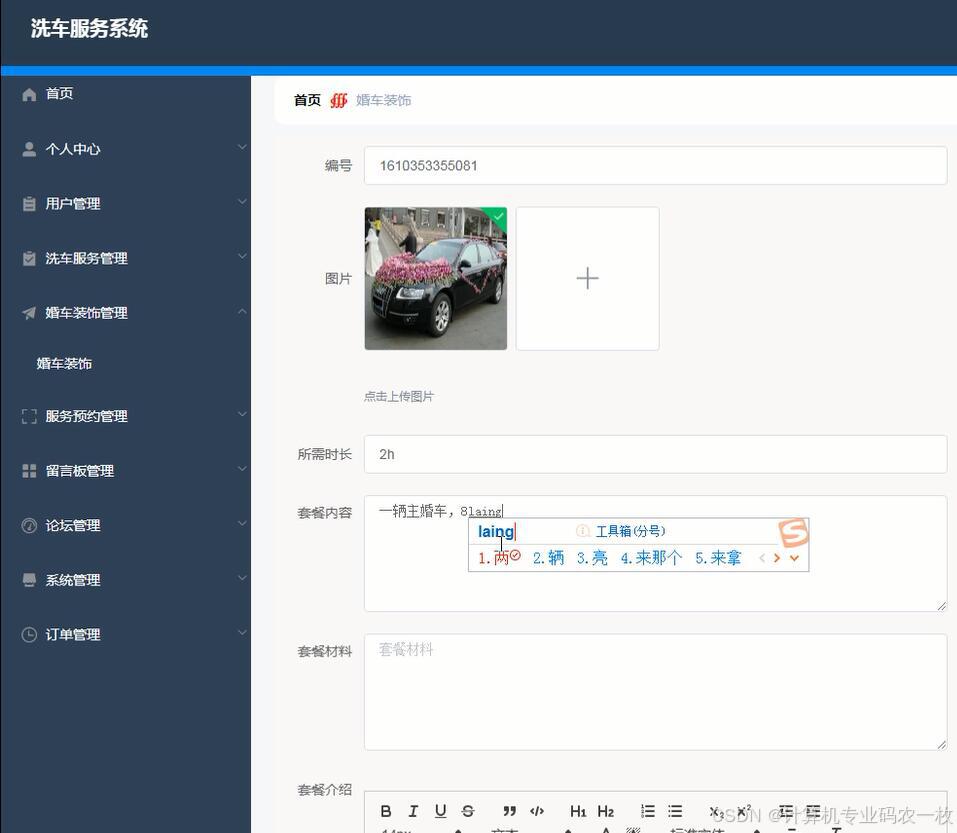Expand the 论坛管理 submenu chevron
Viewport: 957px width, 833px height.
click(x=242, y=524)
